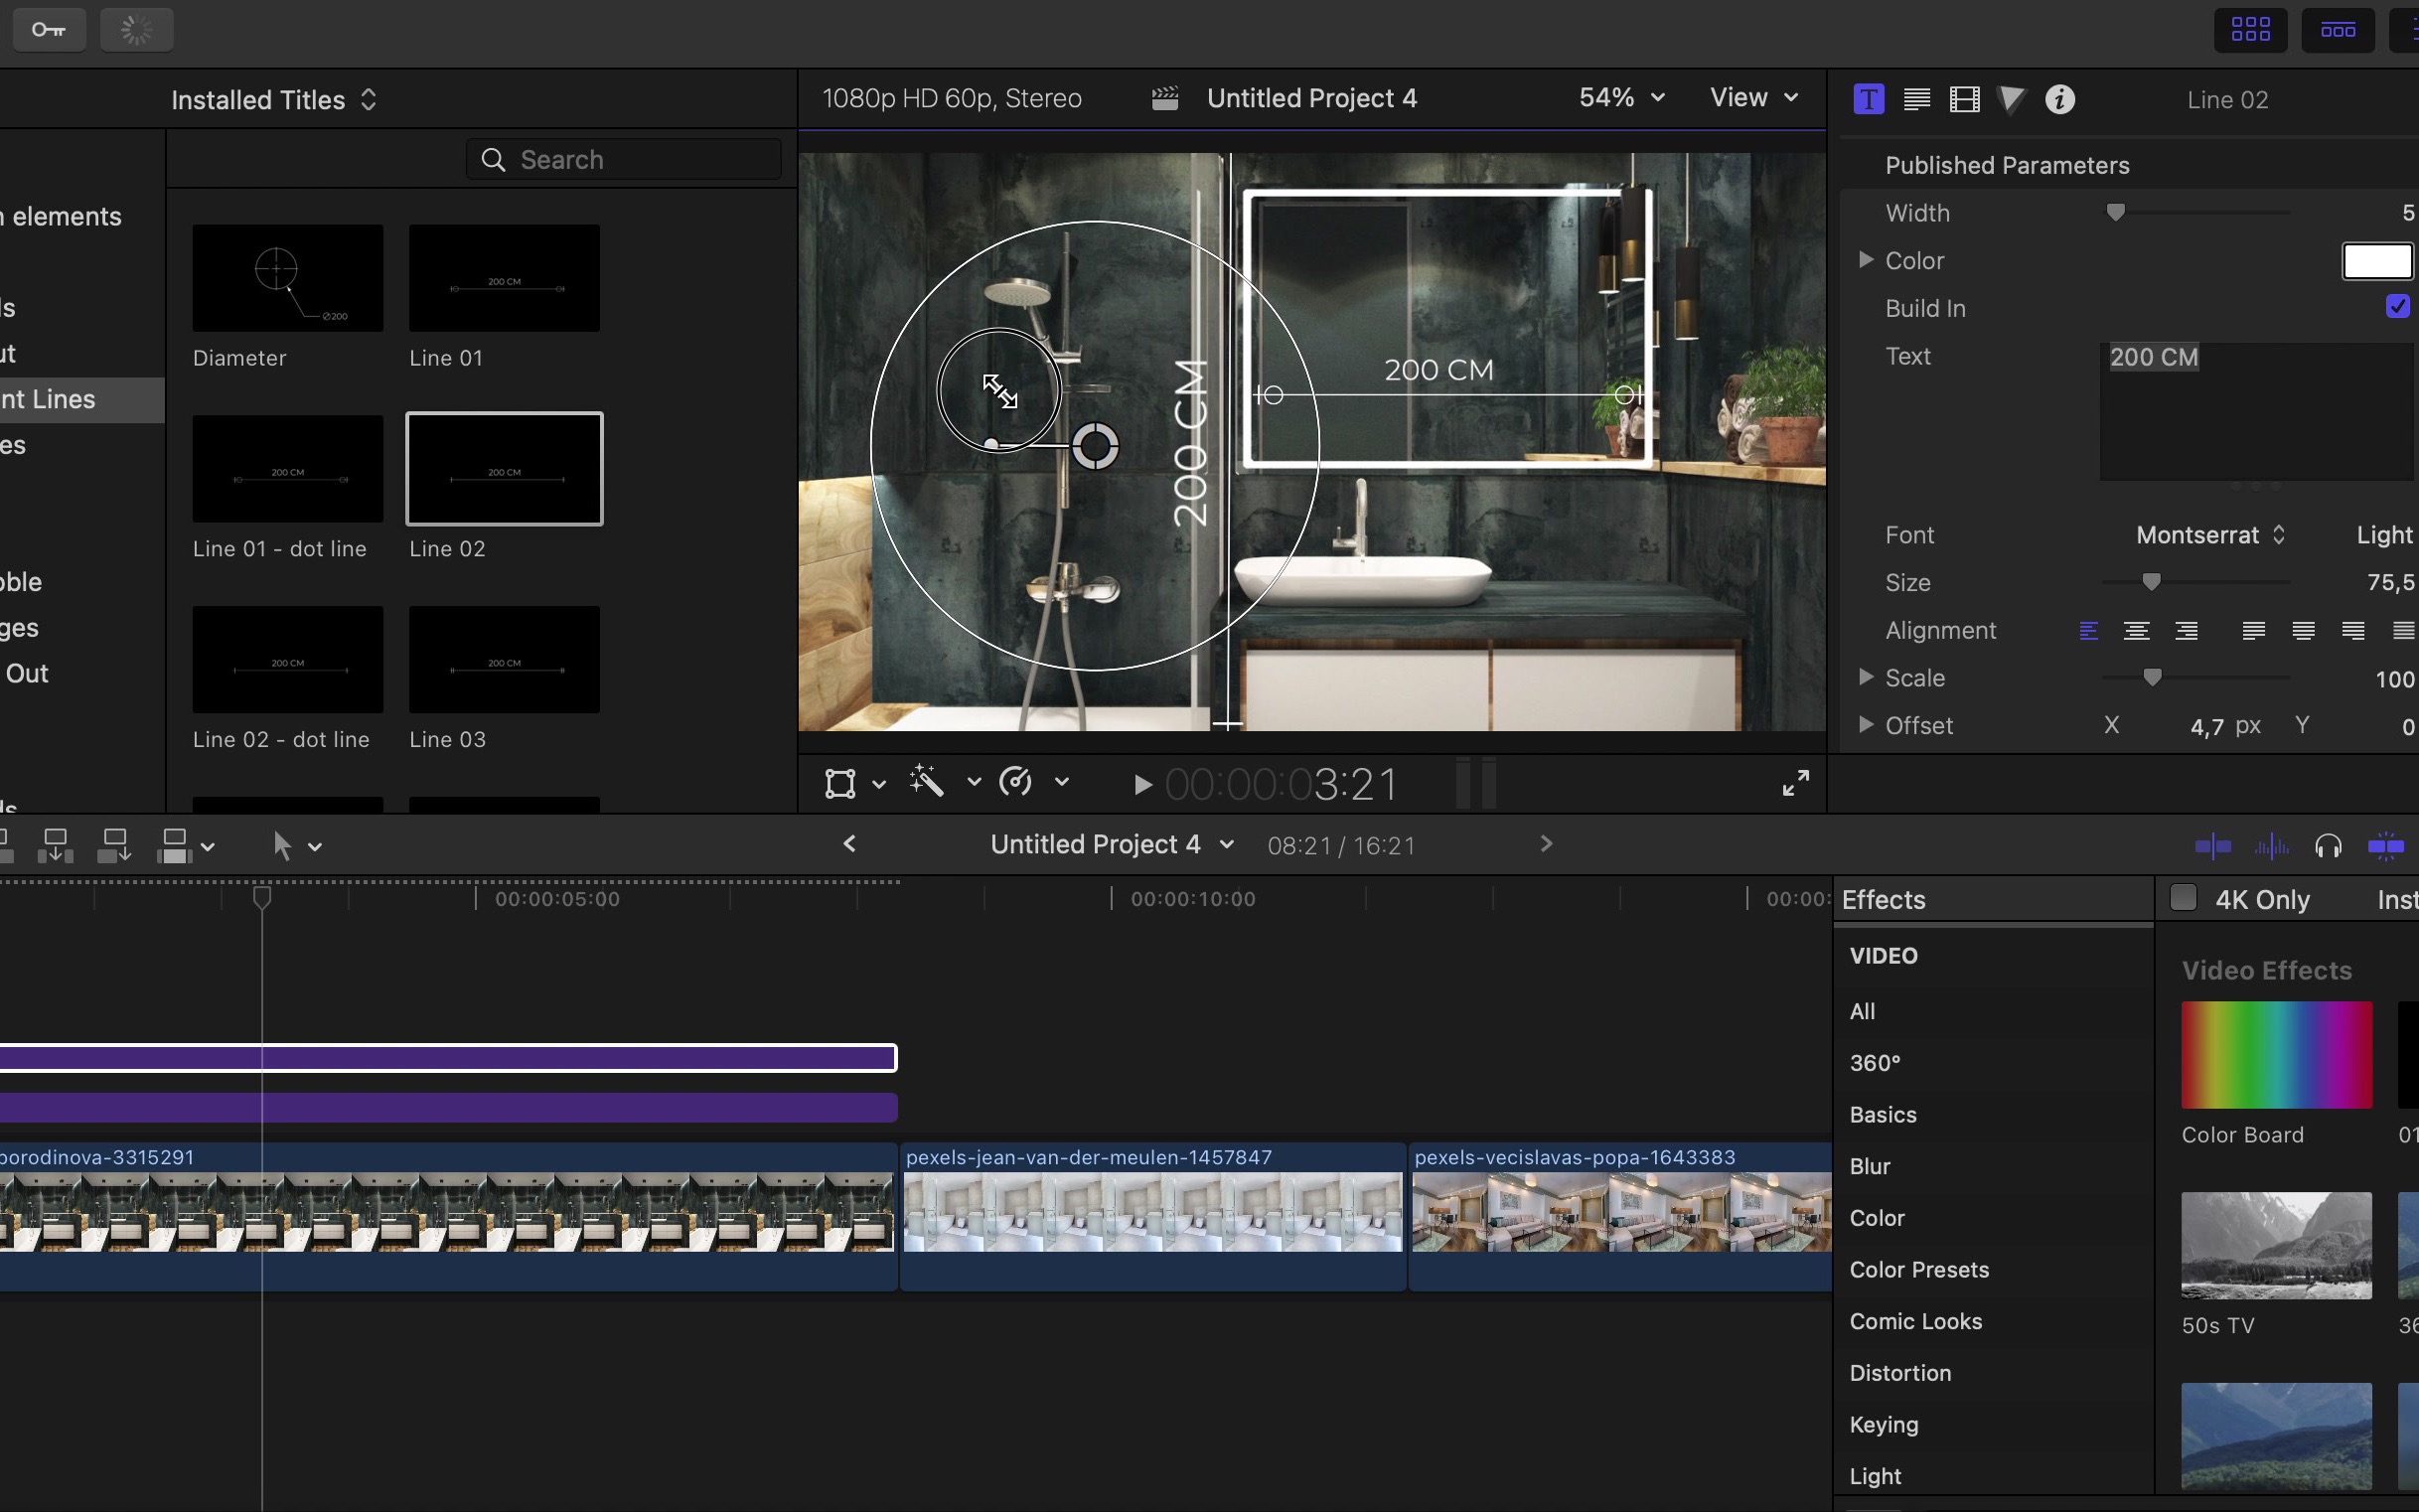Click the Text inspector T icon
Screen dimensions: 2419x1512
tap(1868, 99)
